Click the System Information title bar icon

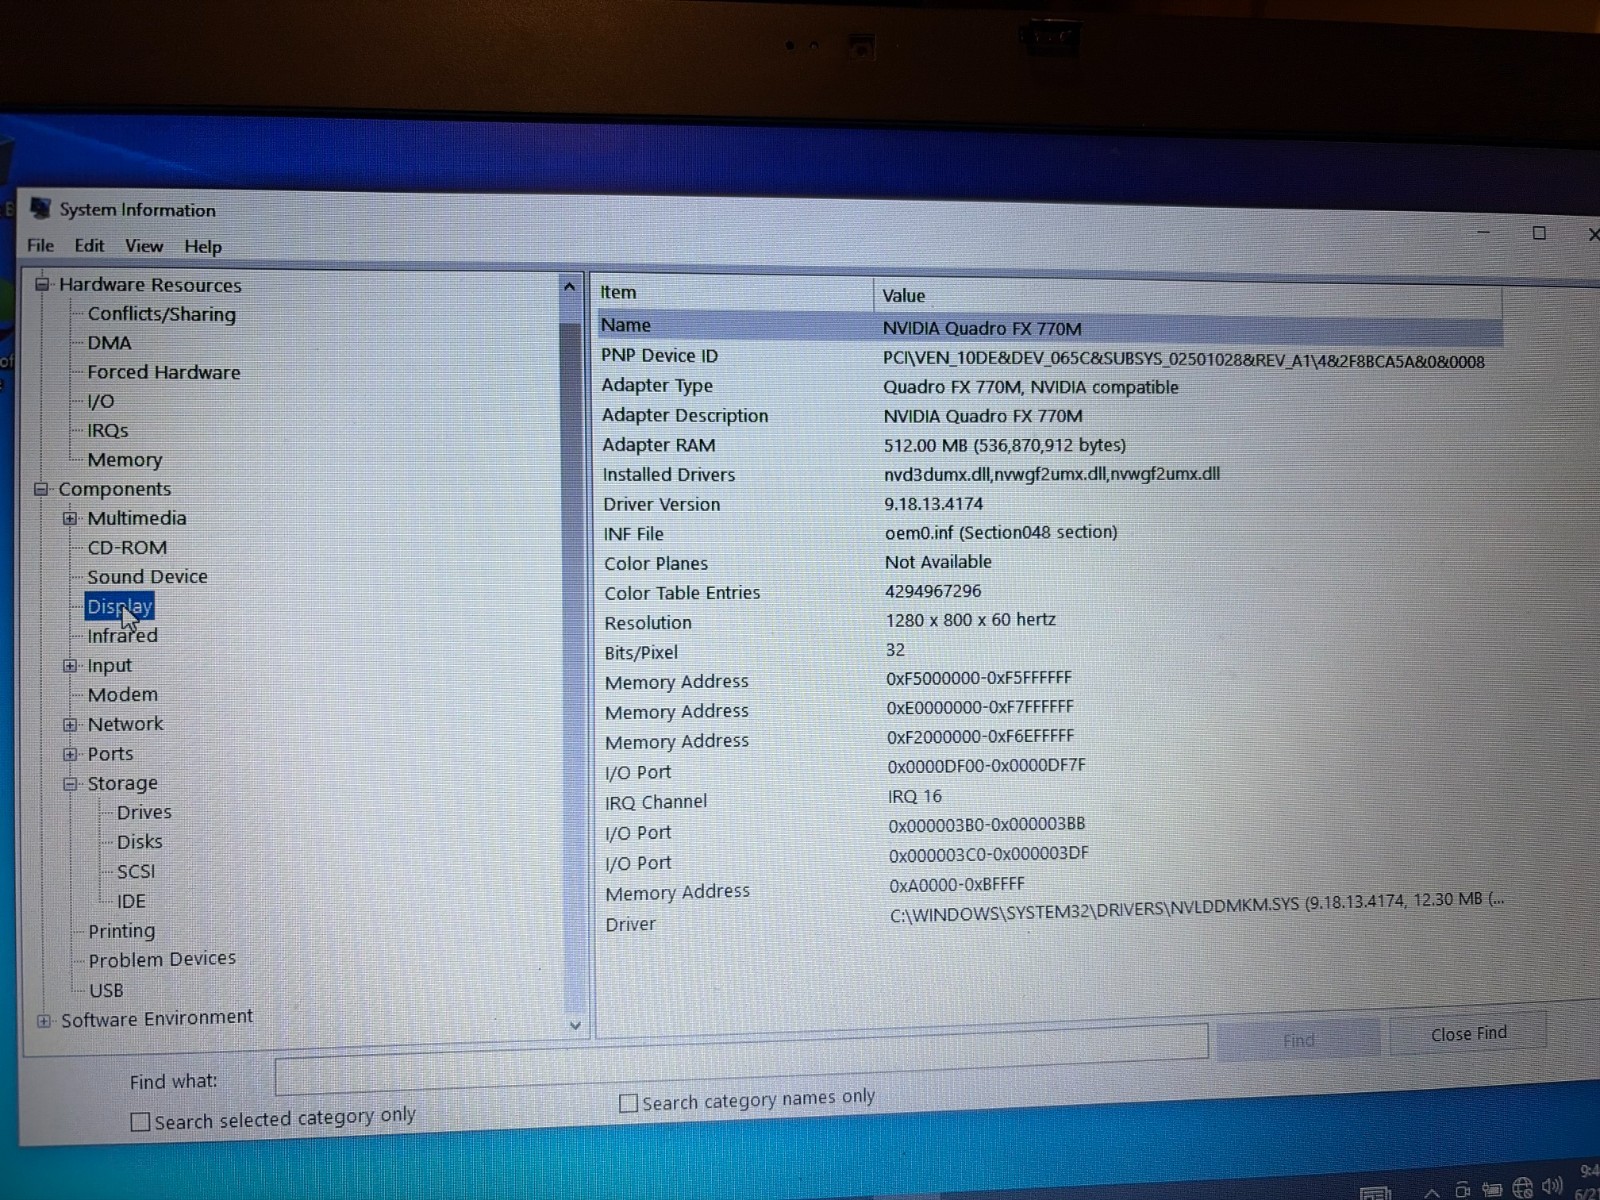tap(41, 208)
